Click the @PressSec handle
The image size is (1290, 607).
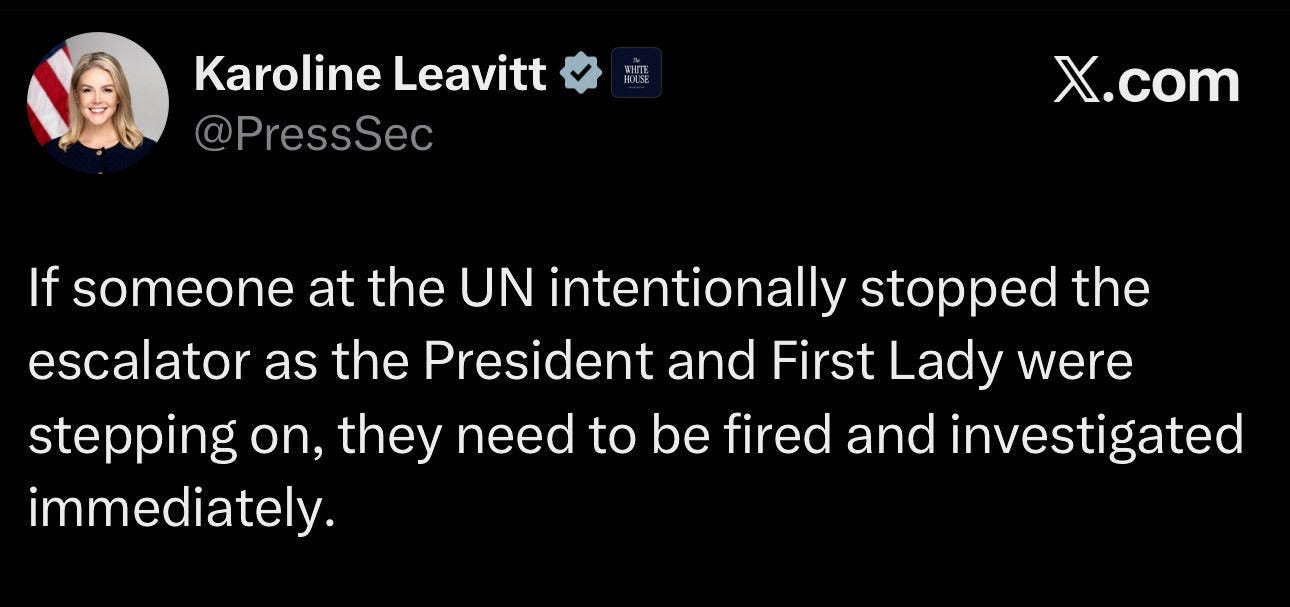click(313, 133)
